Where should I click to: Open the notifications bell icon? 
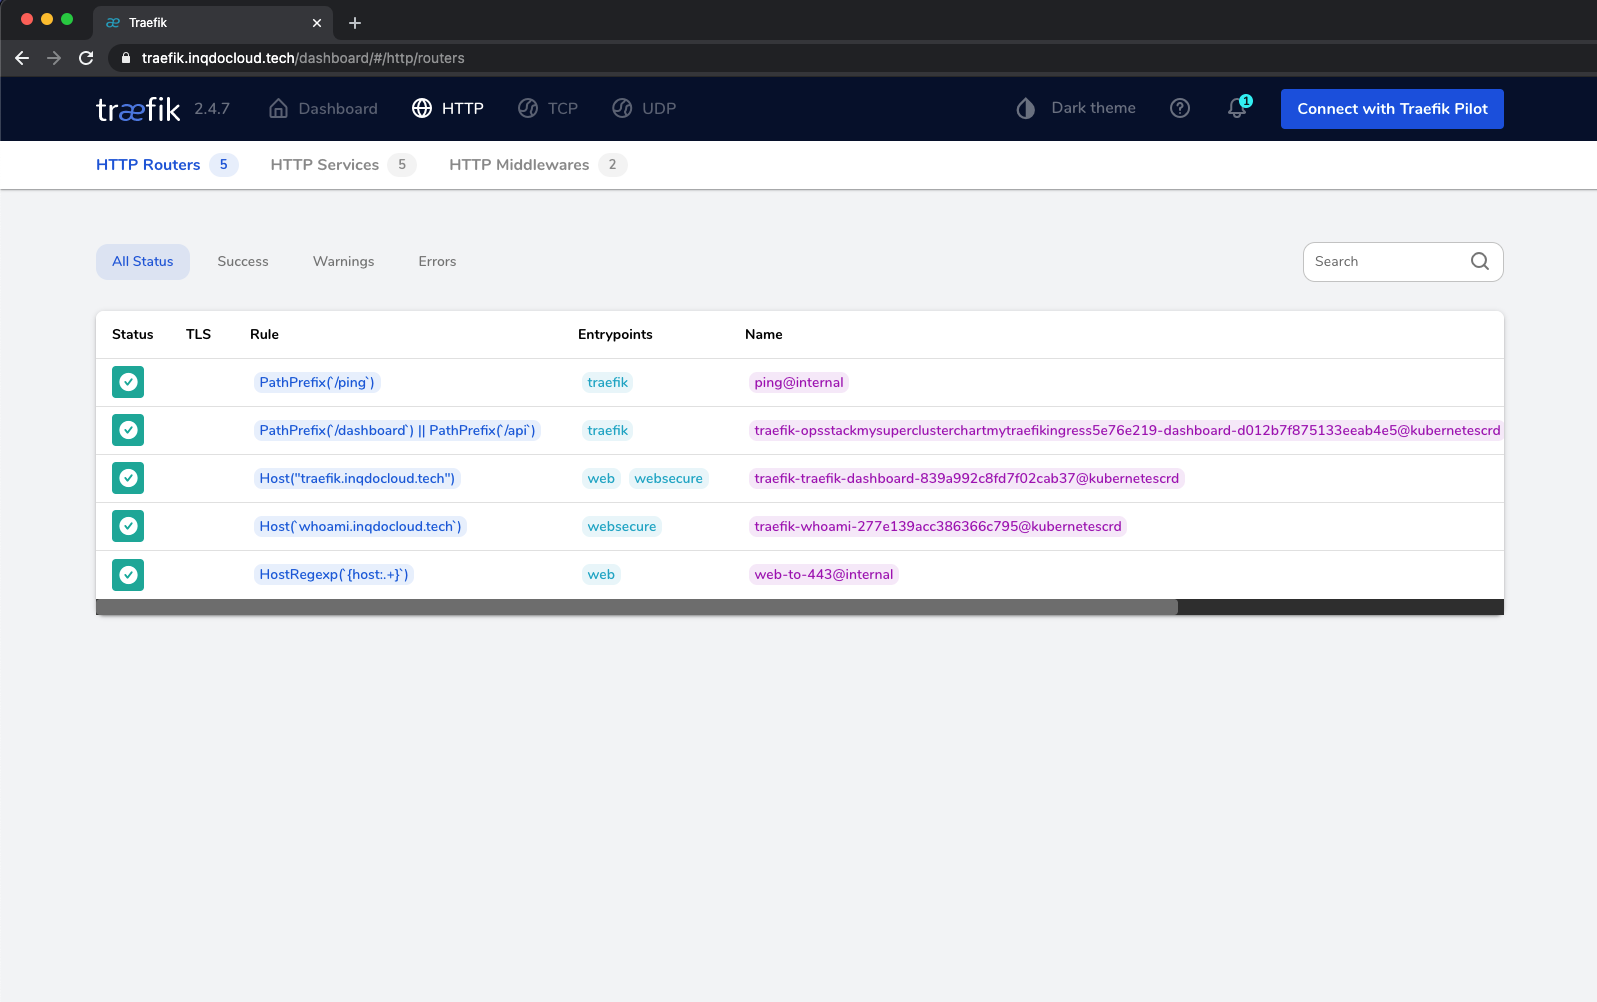tap(1238, 108)
